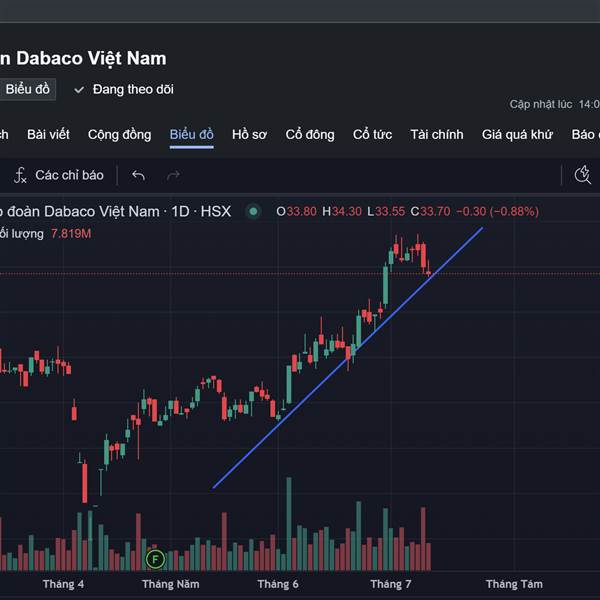Toggle the Đang theo dõi follow button
600x600 pixels.
pyautogui.click(x=124, y=90)
